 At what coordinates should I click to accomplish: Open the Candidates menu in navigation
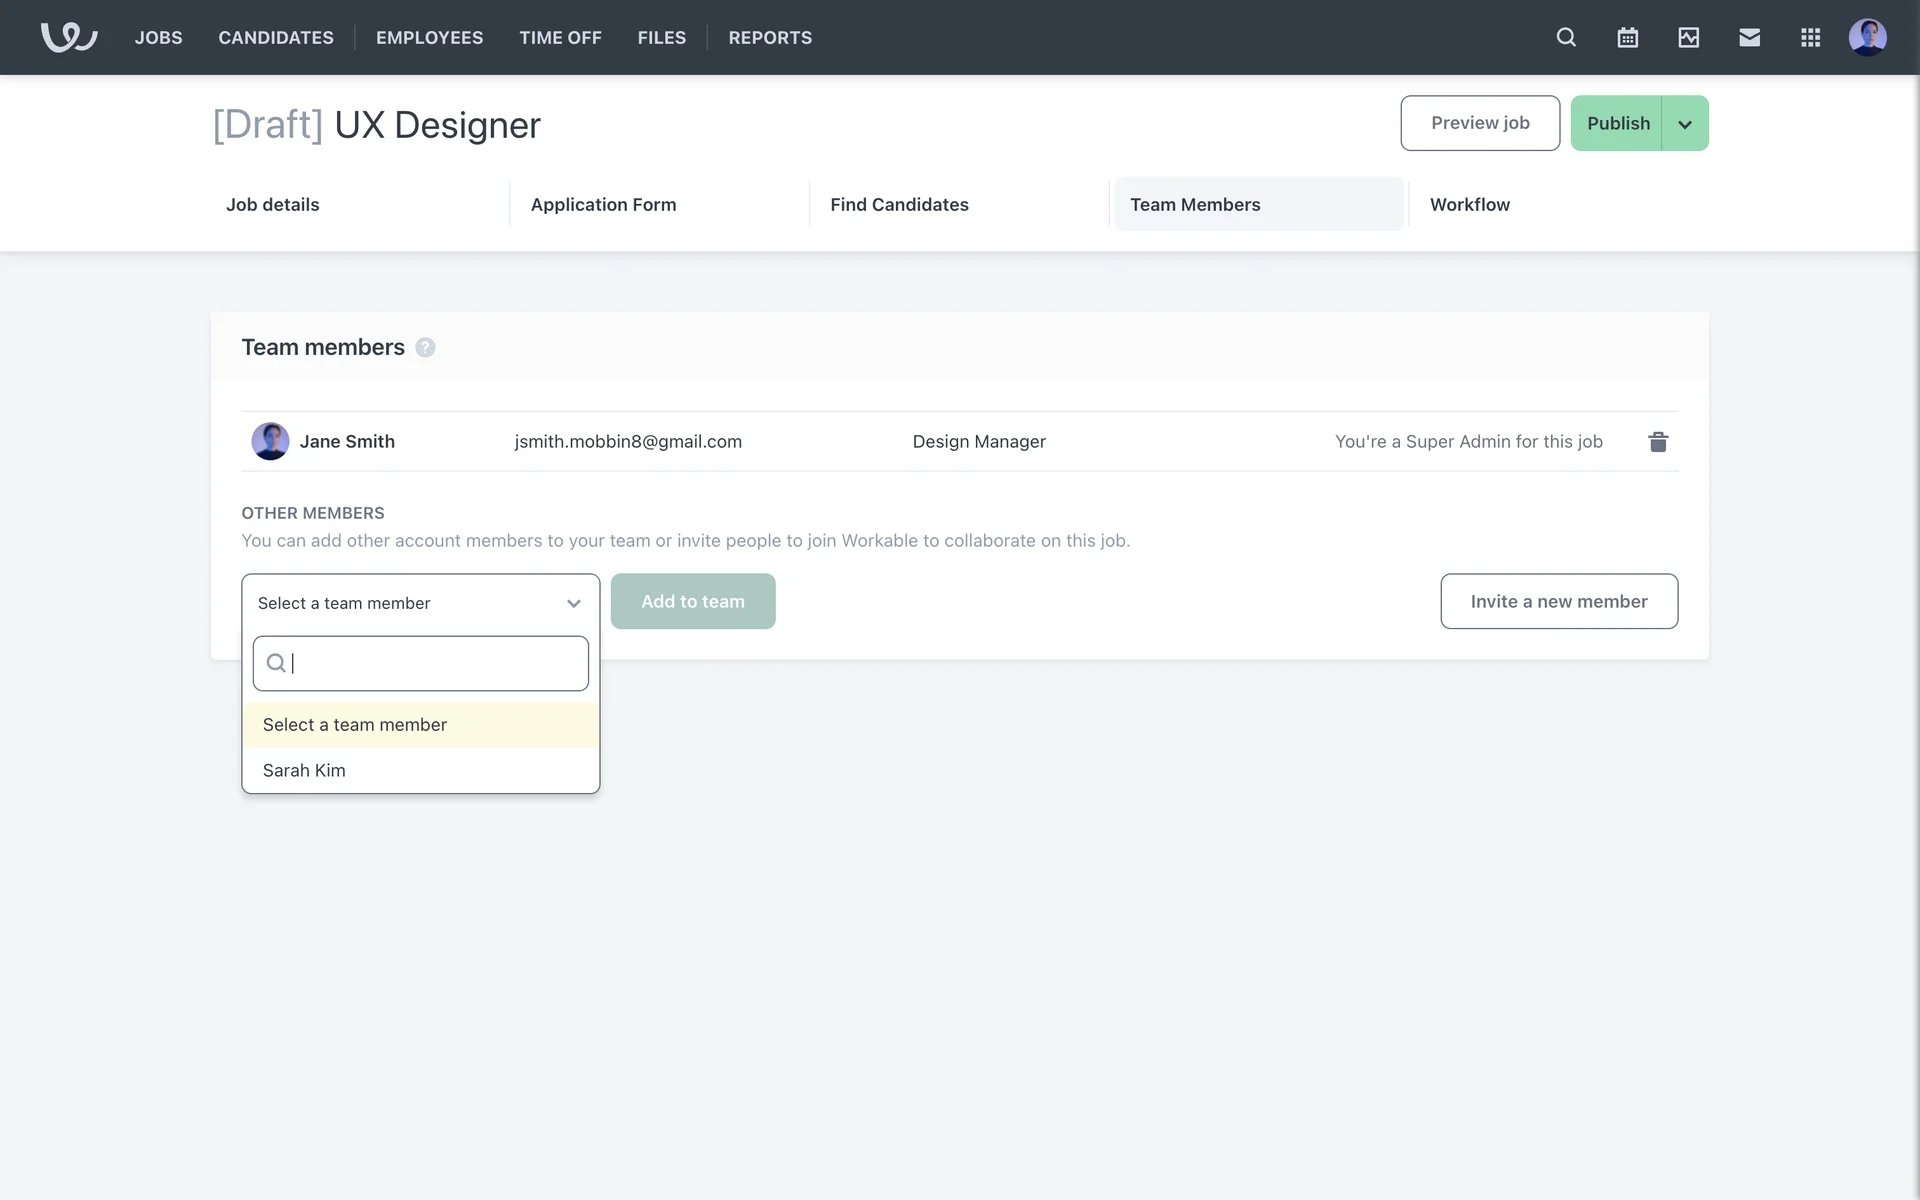tap(276, 37)
